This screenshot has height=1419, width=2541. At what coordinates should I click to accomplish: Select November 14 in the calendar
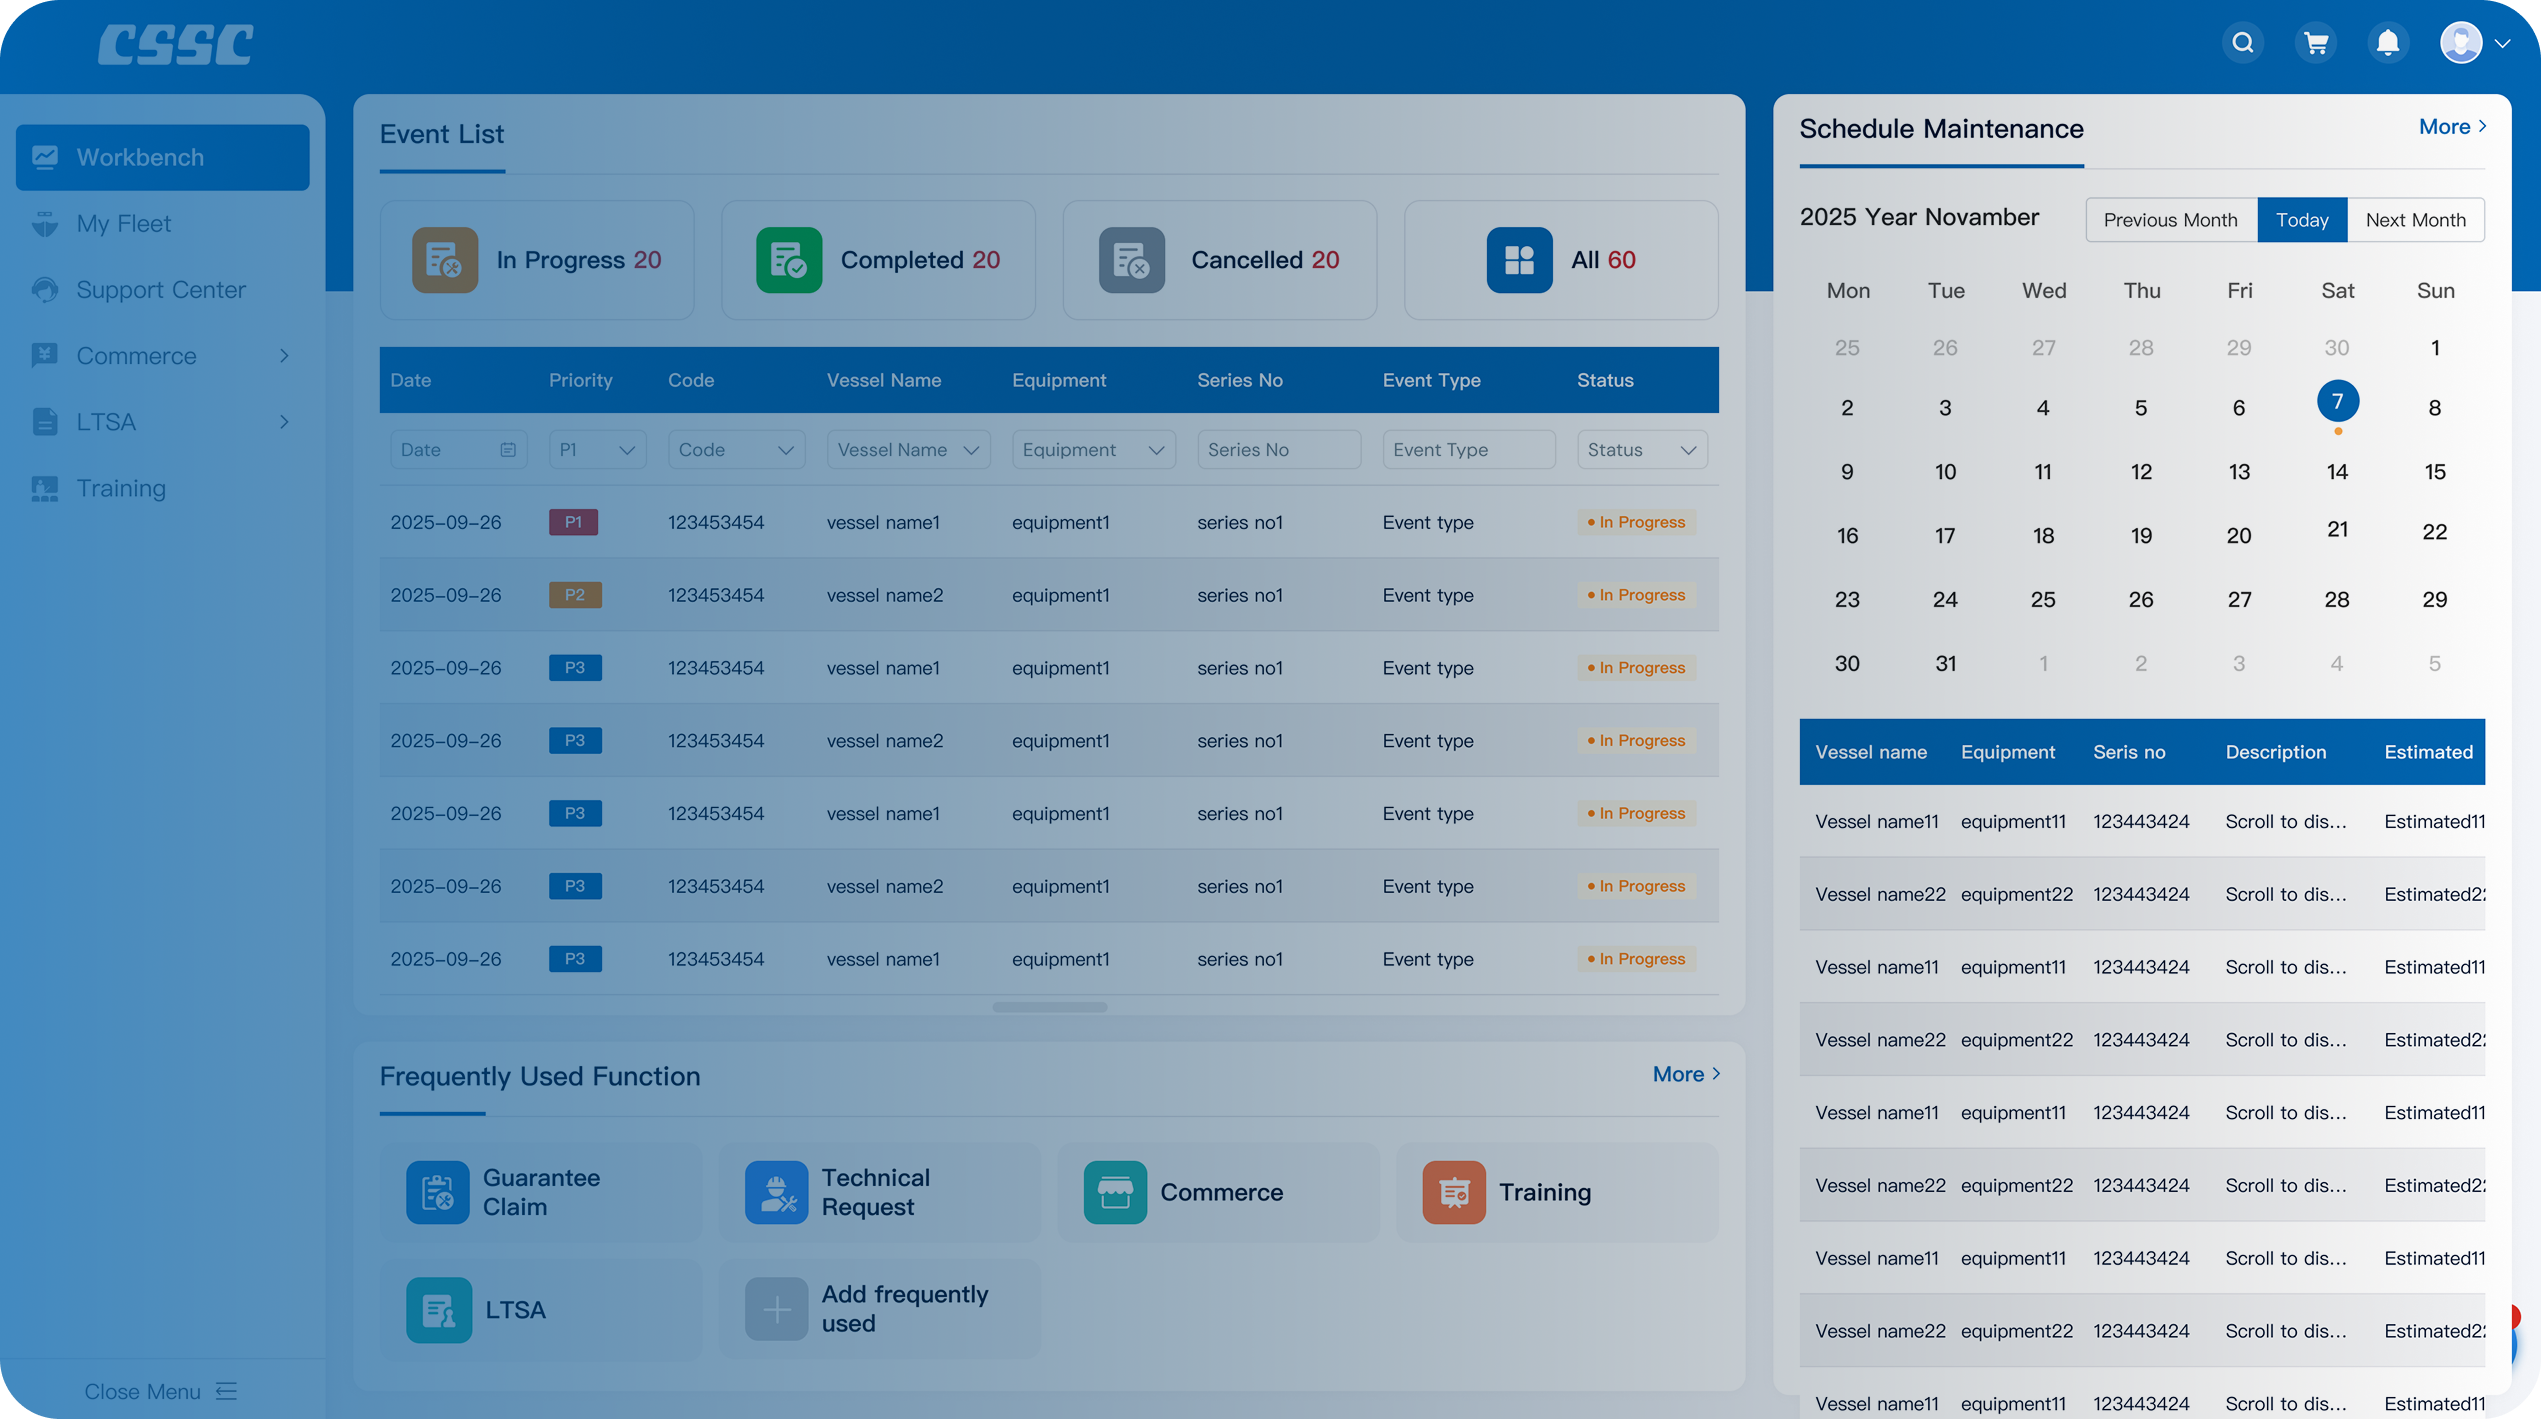tap(2337, 472)
